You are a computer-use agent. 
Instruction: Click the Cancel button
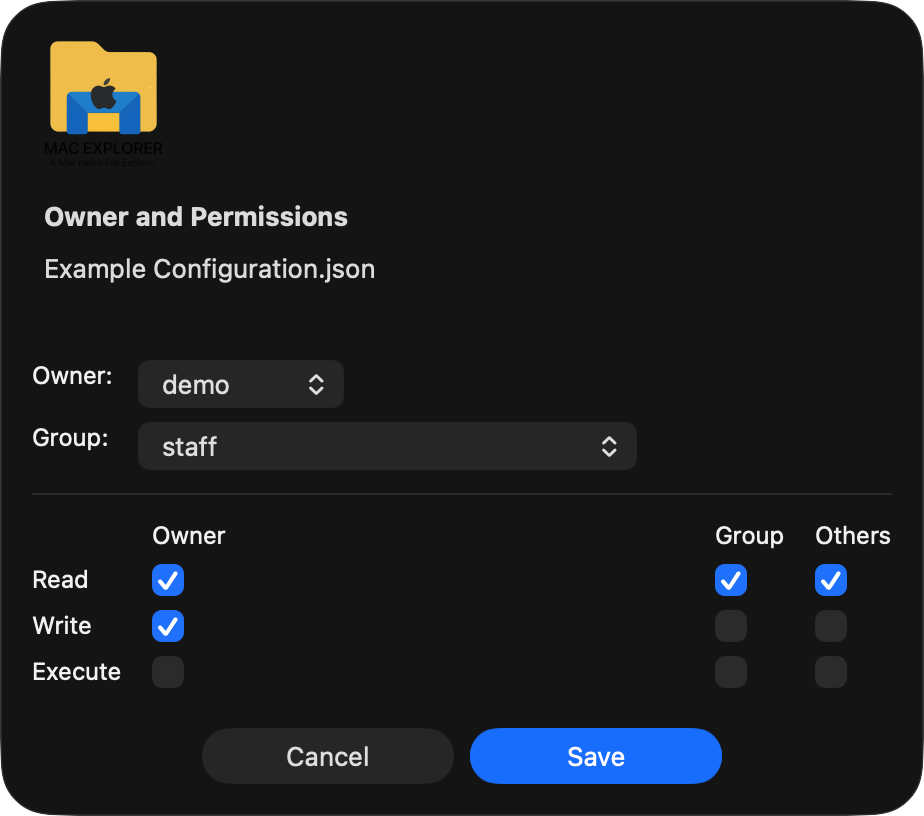[x=328, y=756]
